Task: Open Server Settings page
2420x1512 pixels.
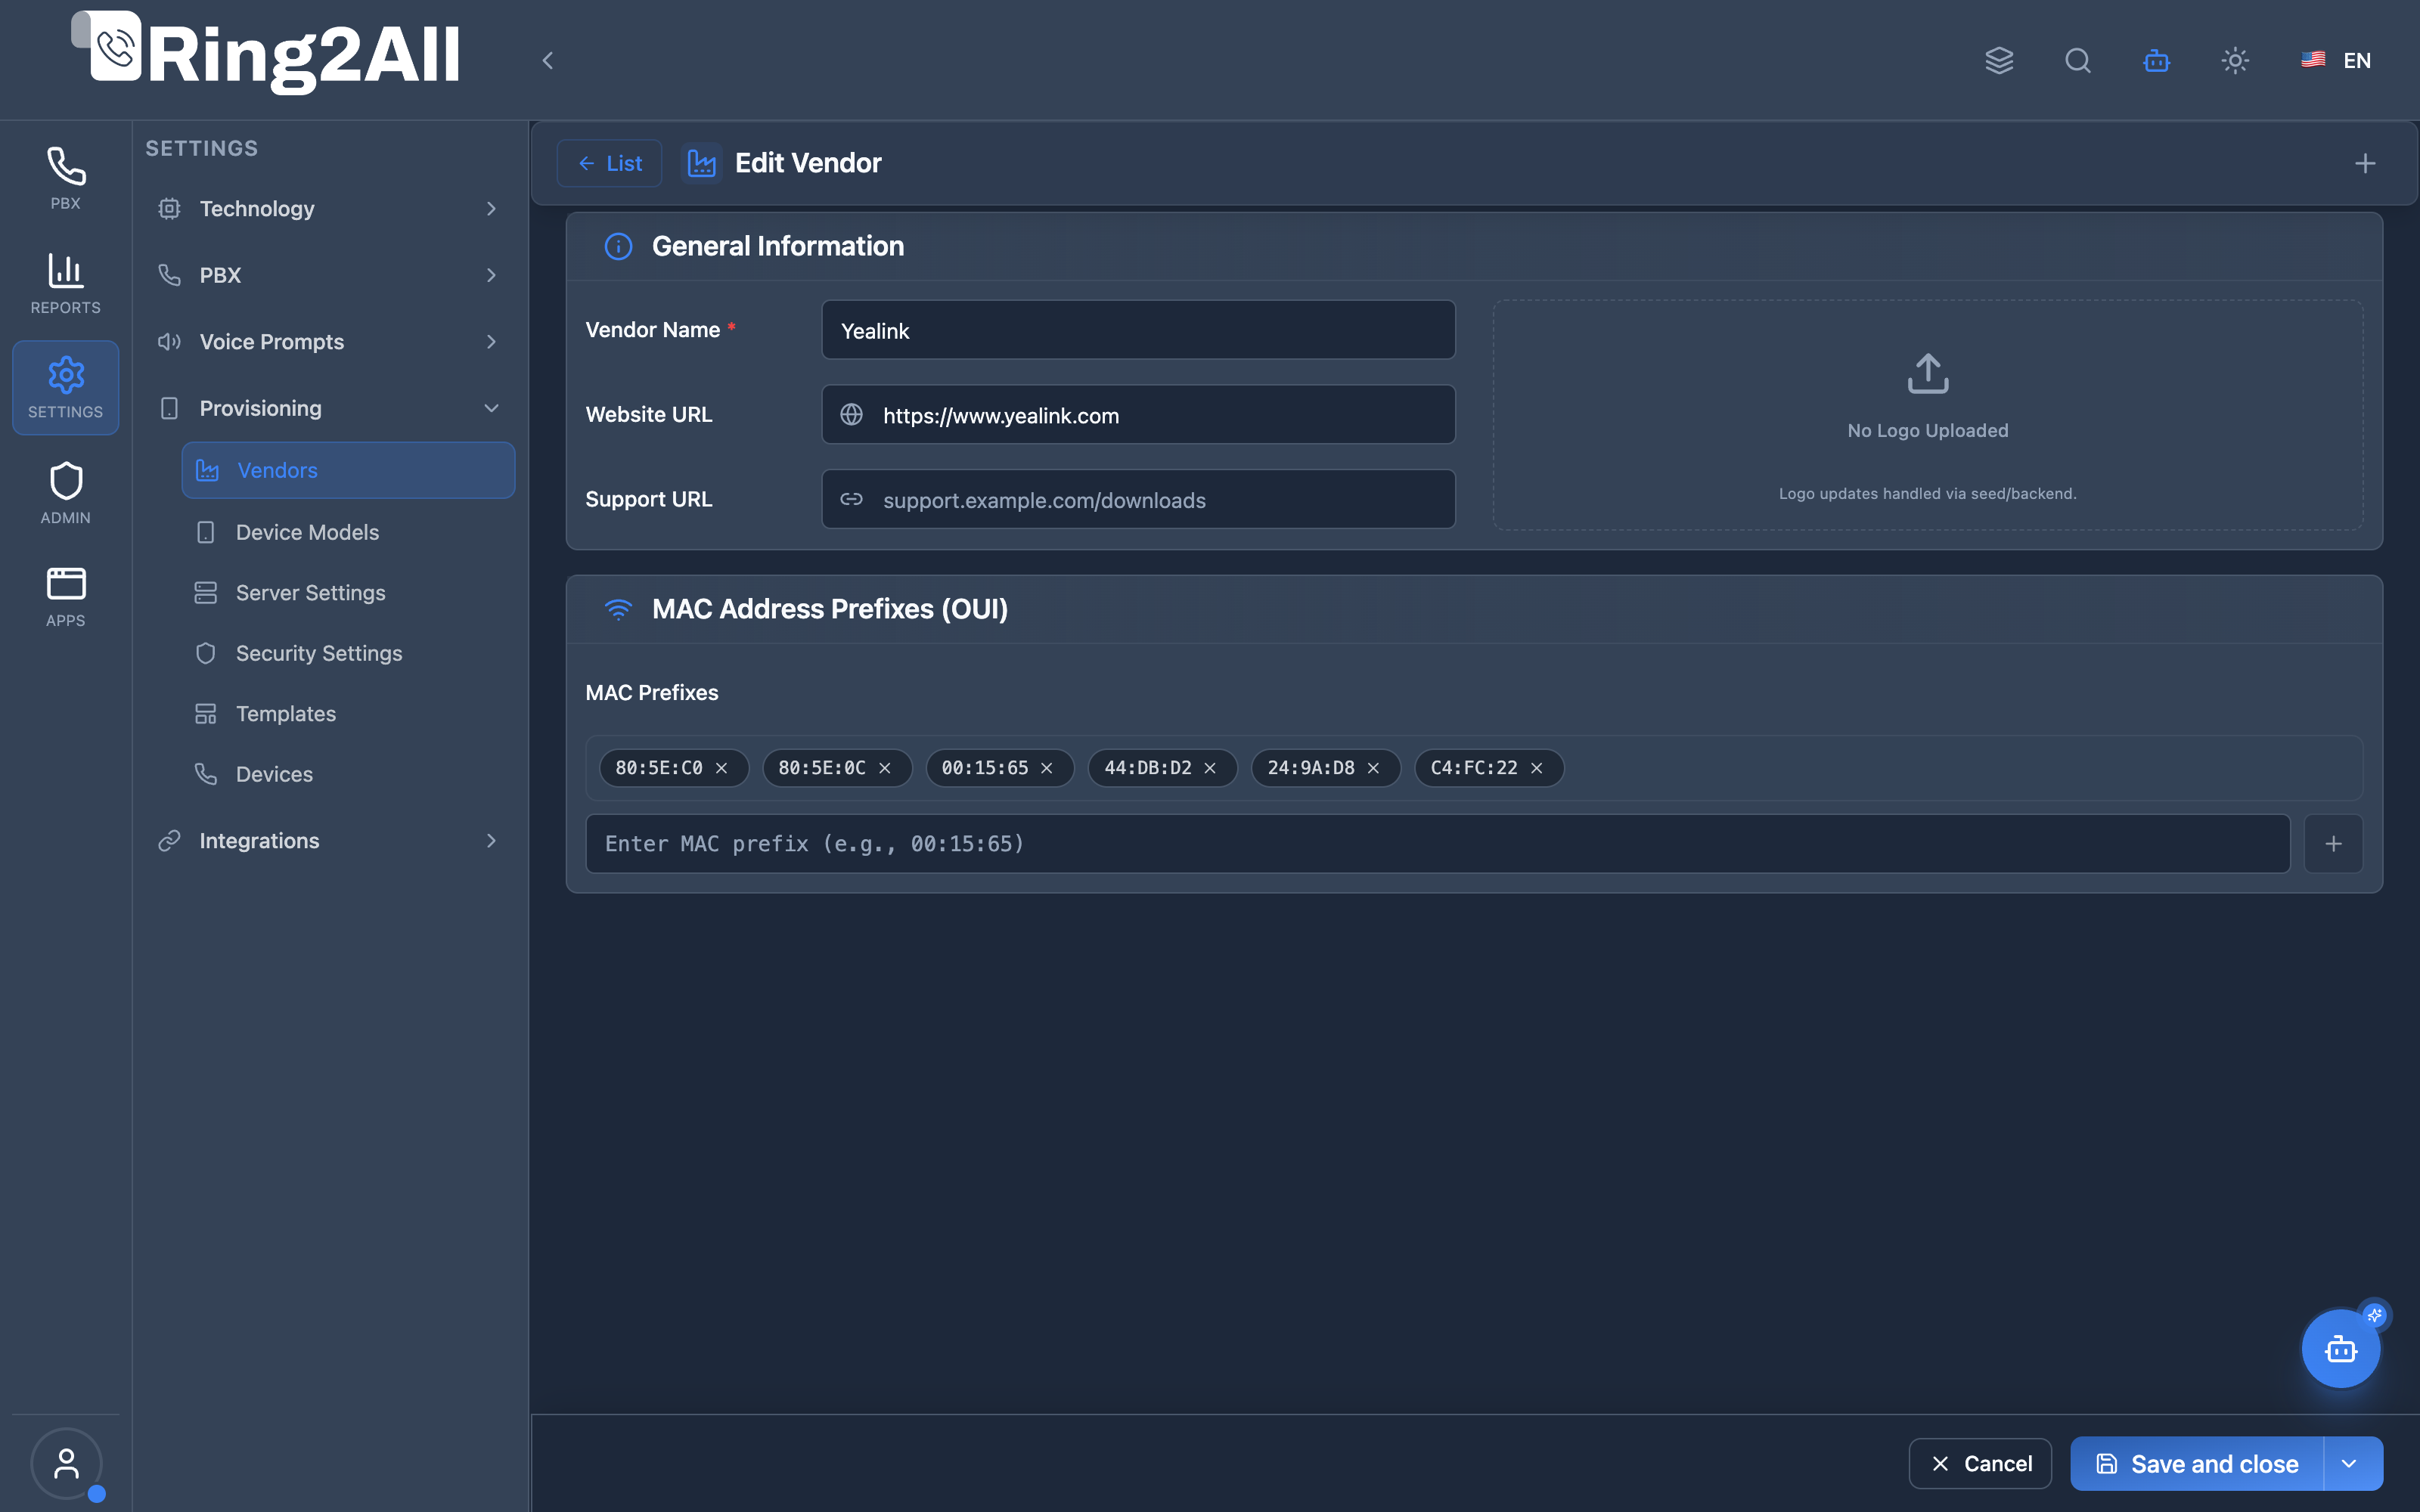Action: [348, 593]
